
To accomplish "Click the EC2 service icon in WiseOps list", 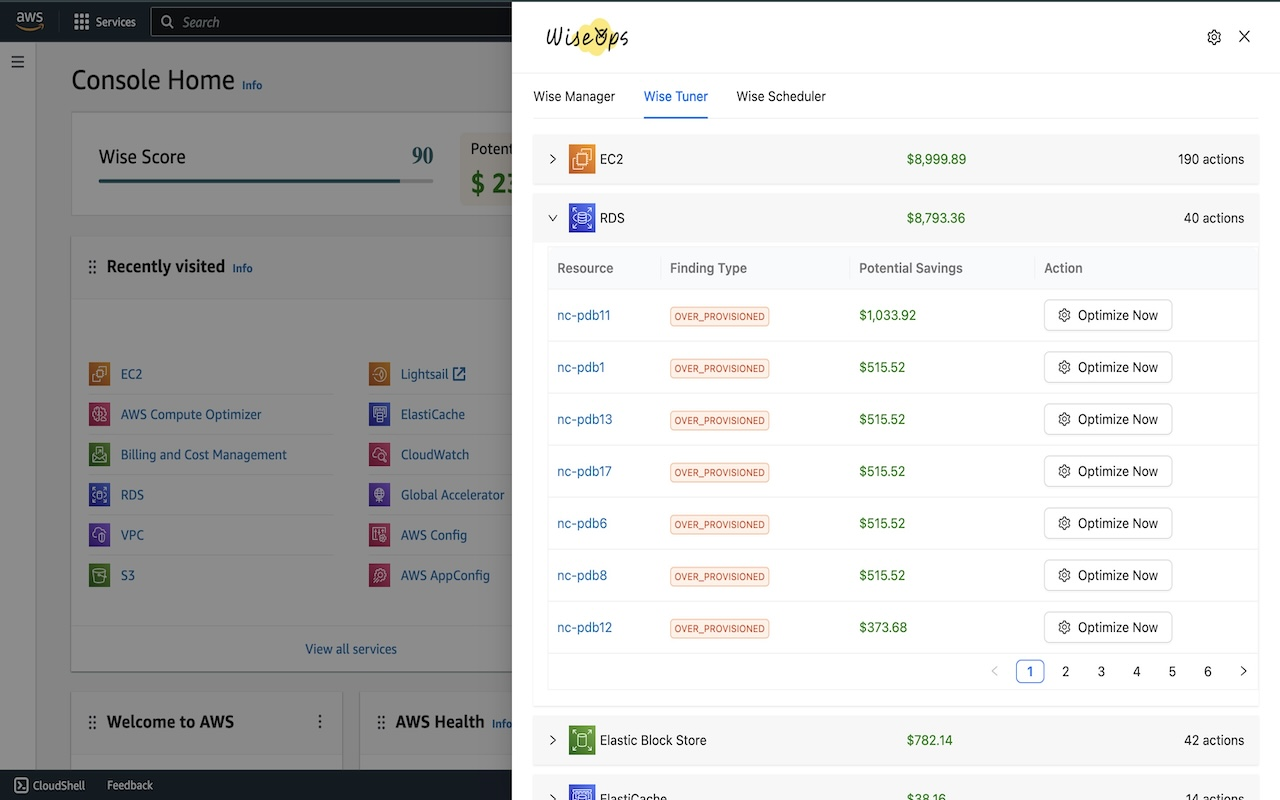I will 582,159.
